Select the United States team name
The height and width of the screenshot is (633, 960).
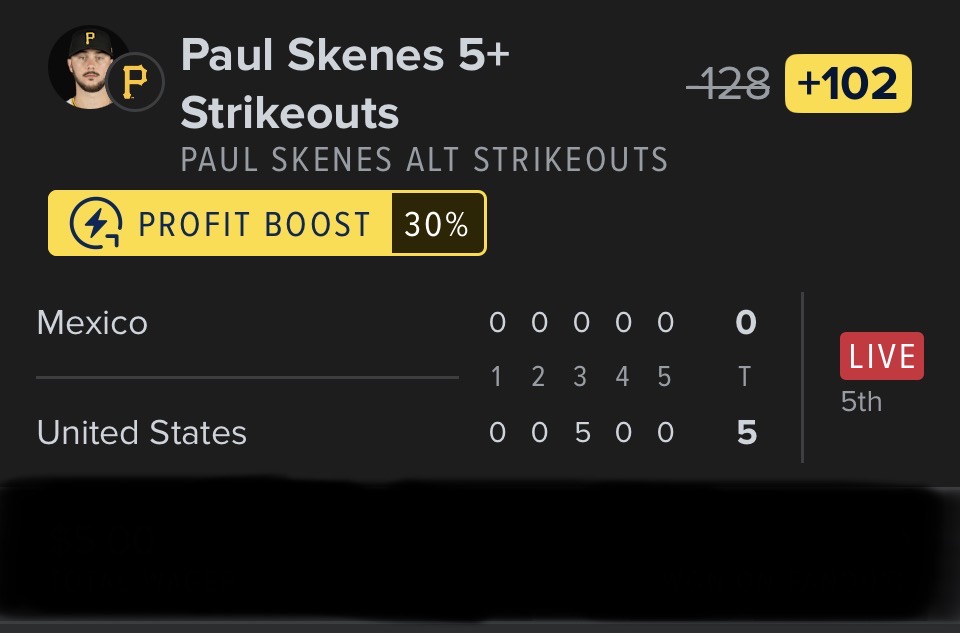click(x=141, y=433)
